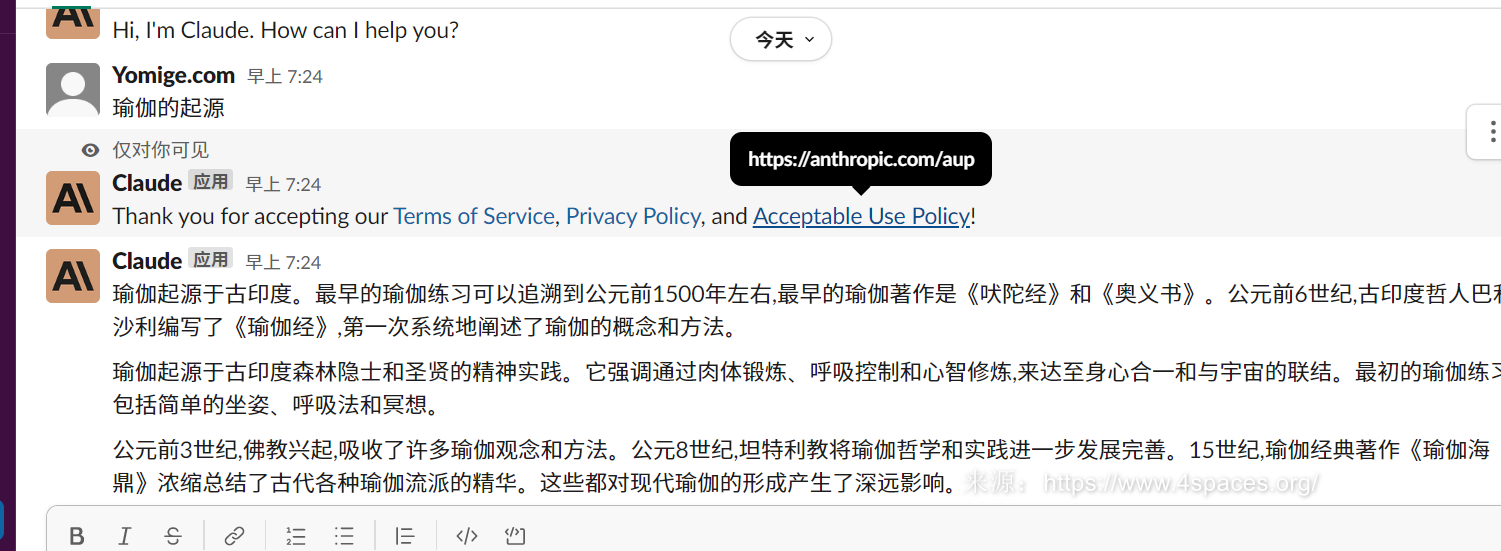Apply blockquote formatting
This screenshot has height=551, width=1501.
pyautogui.click(x=405, y=536)
